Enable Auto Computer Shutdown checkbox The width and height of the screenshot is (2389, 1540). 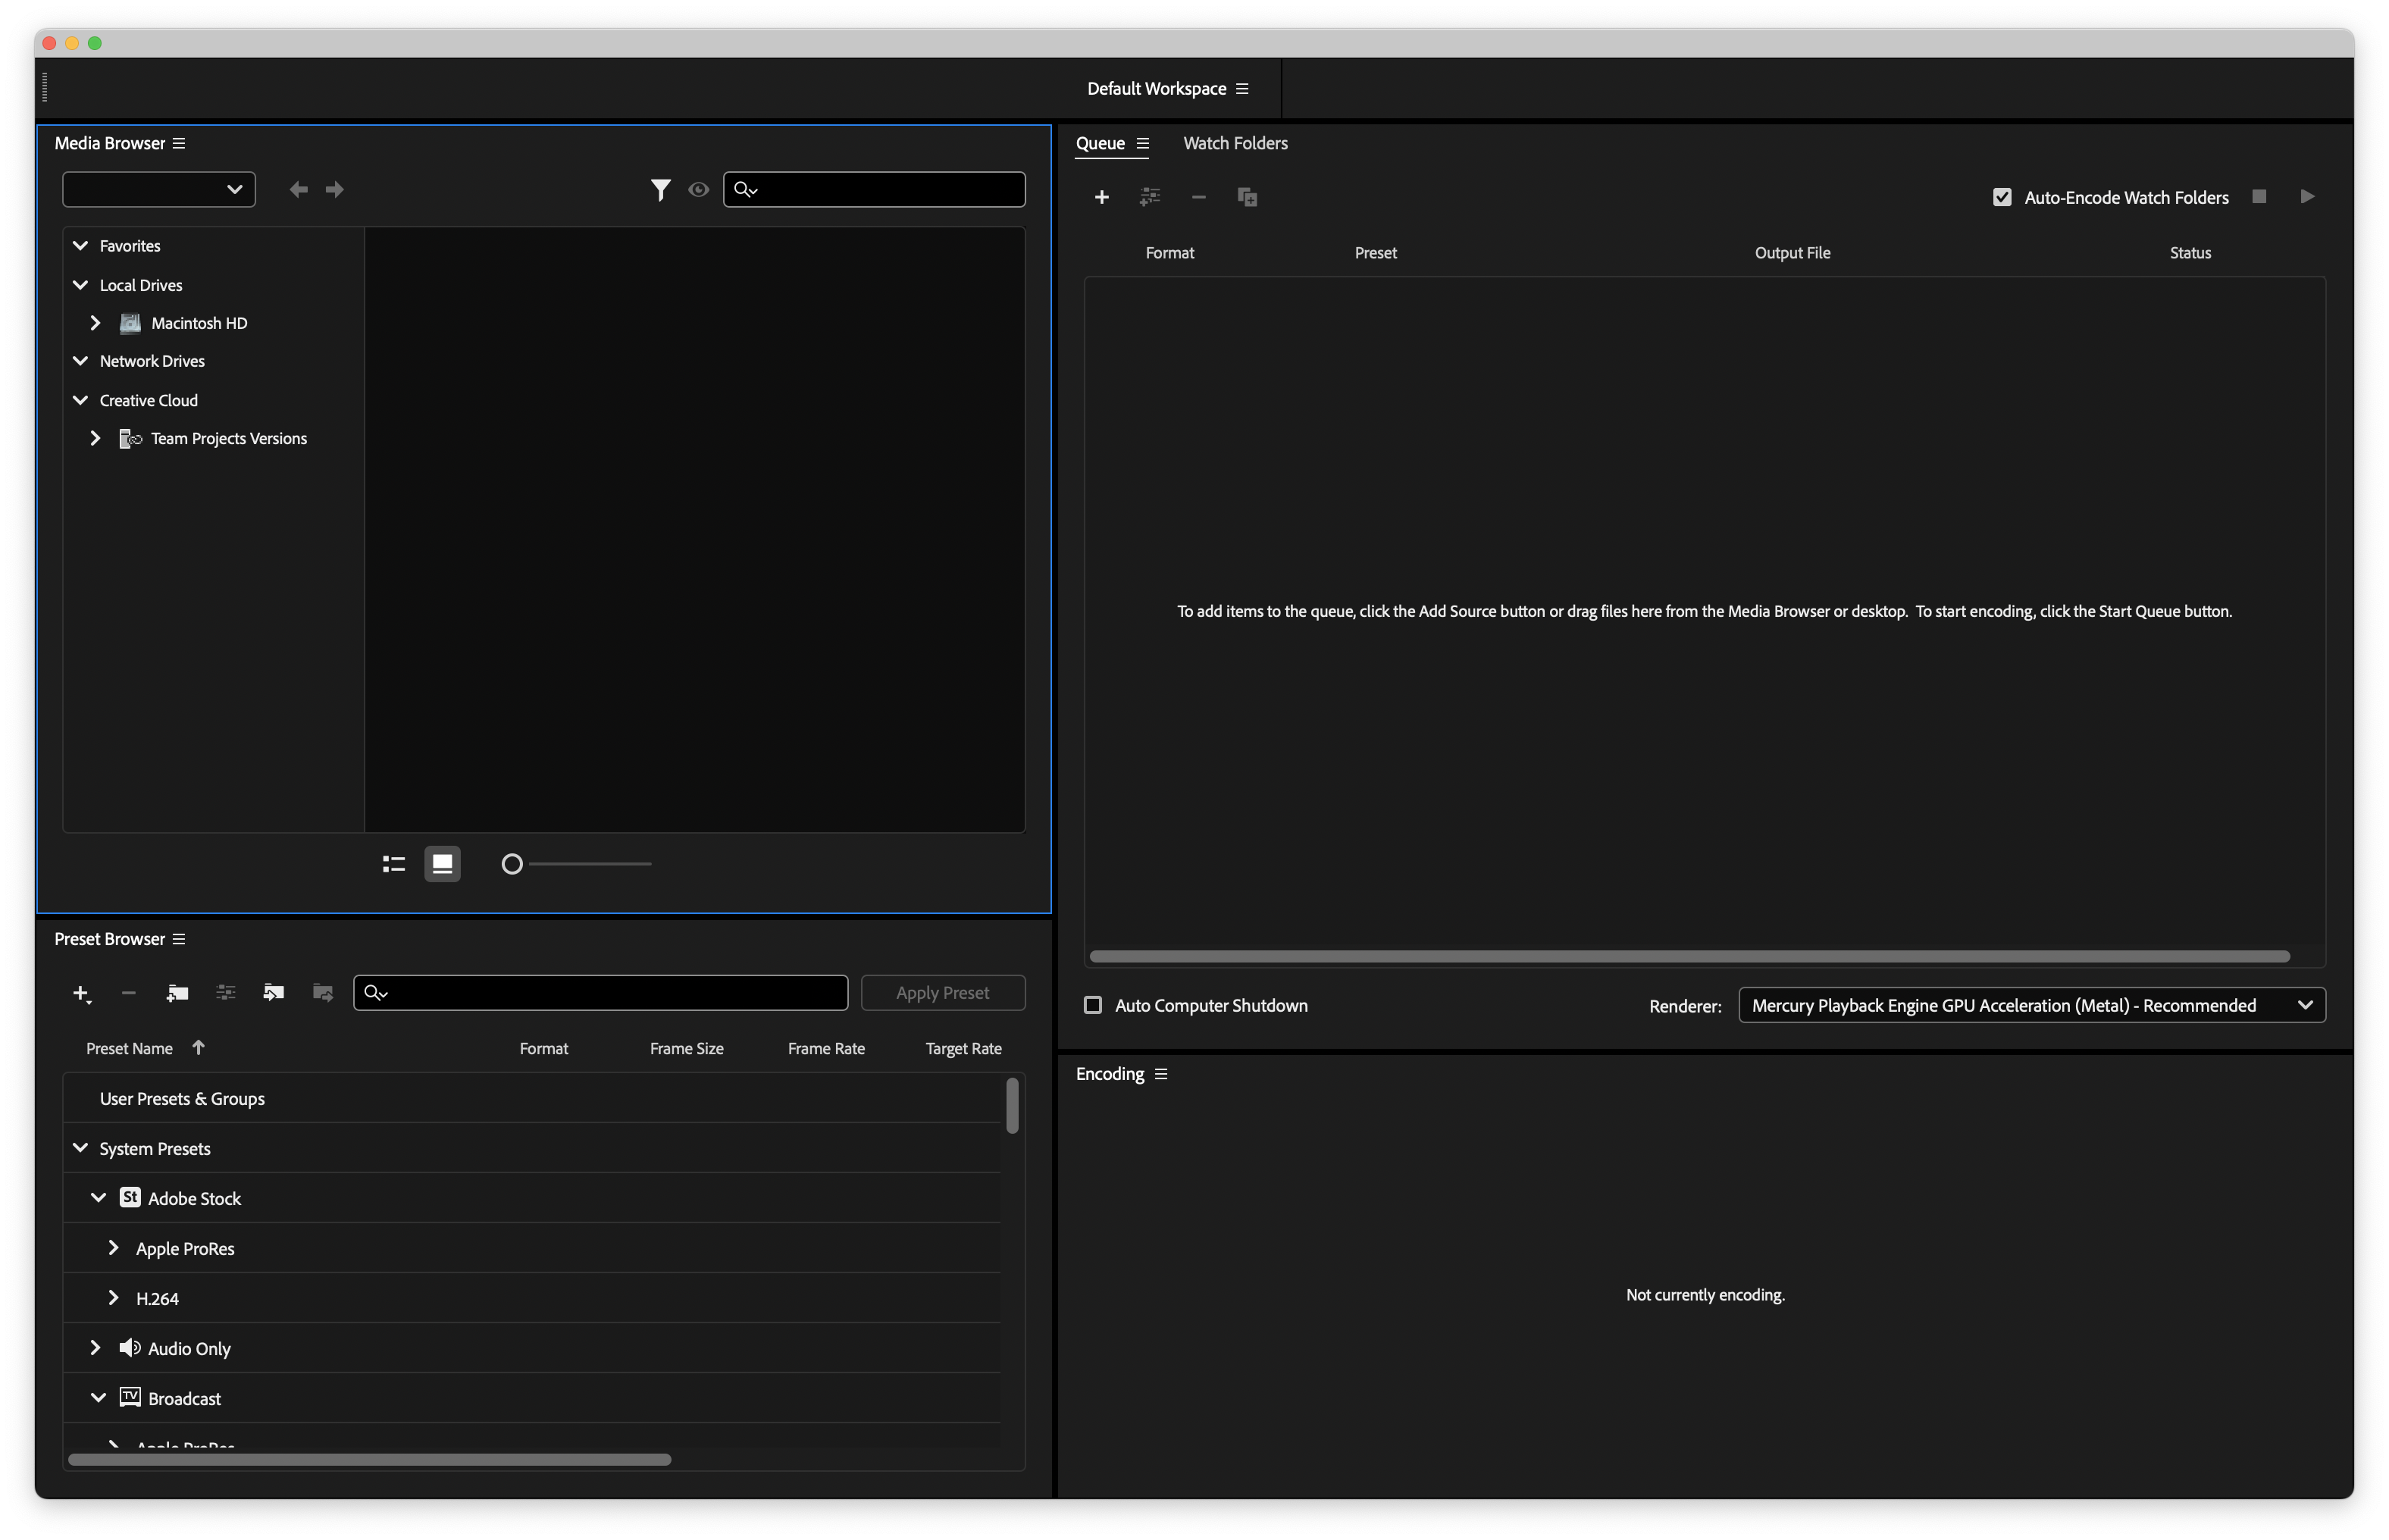(1093, 1005)
